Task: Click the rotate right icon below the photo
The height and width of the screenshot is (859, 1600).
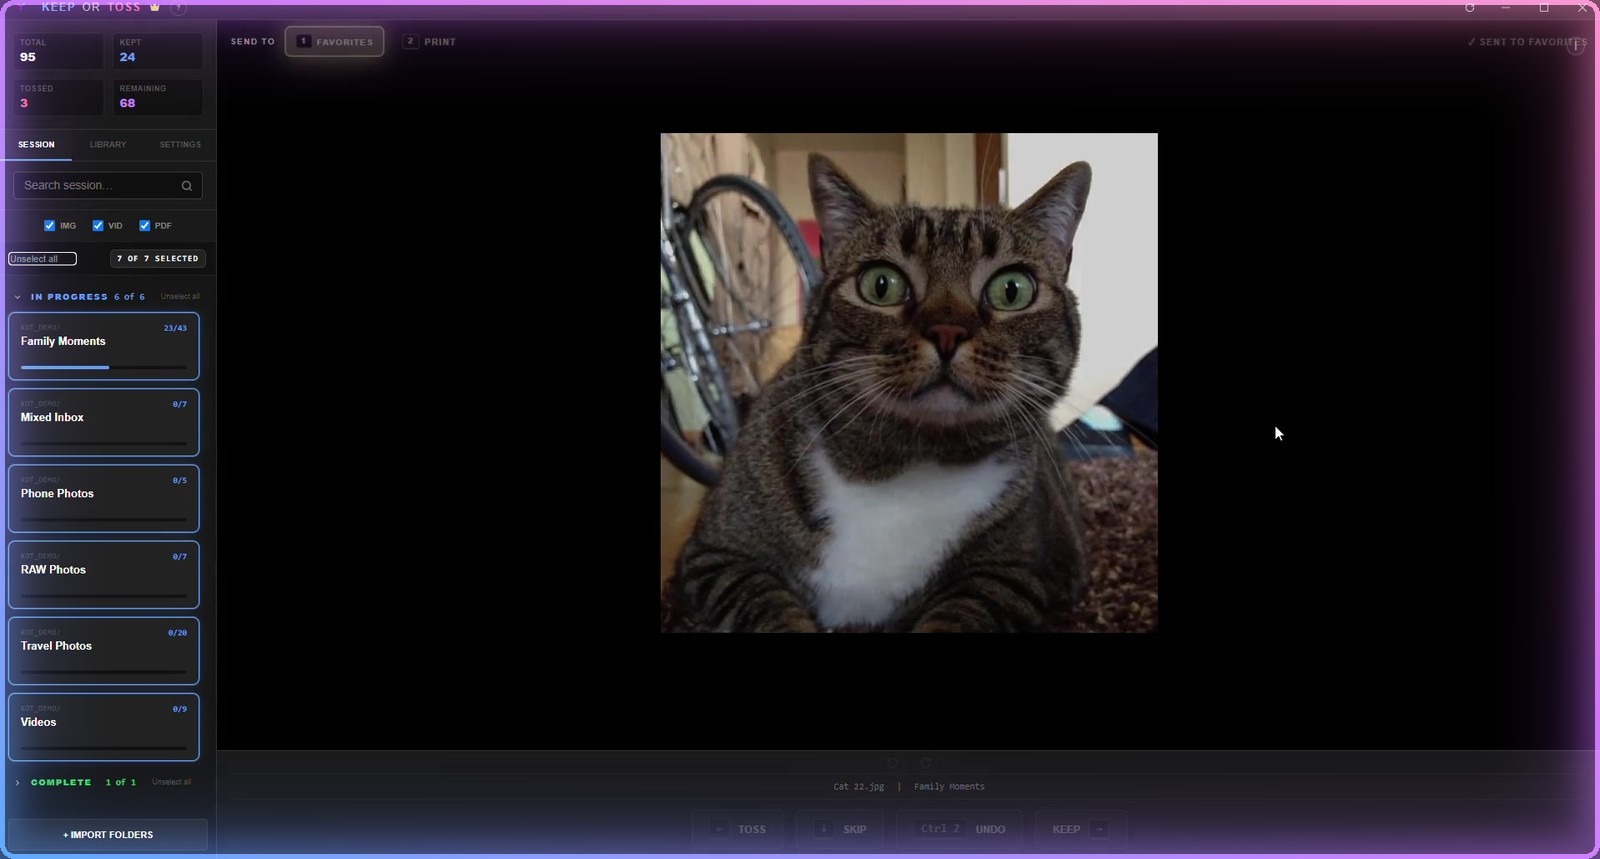Action: 926,763
